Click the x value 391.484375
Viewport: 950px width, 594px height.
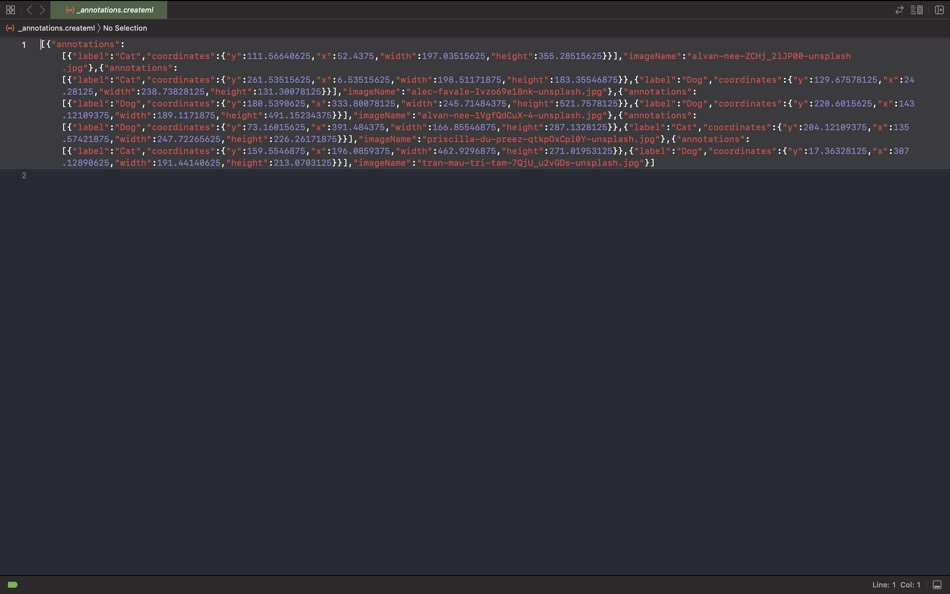(358, 128)
